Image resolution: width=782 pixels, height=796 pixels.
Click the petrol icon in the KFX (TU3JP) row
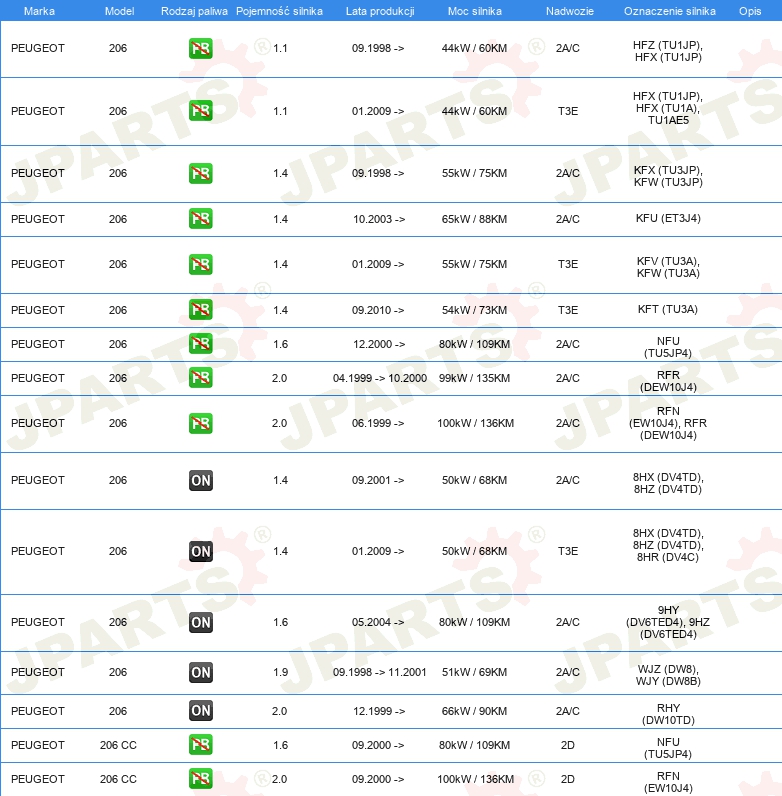[201, 173]
